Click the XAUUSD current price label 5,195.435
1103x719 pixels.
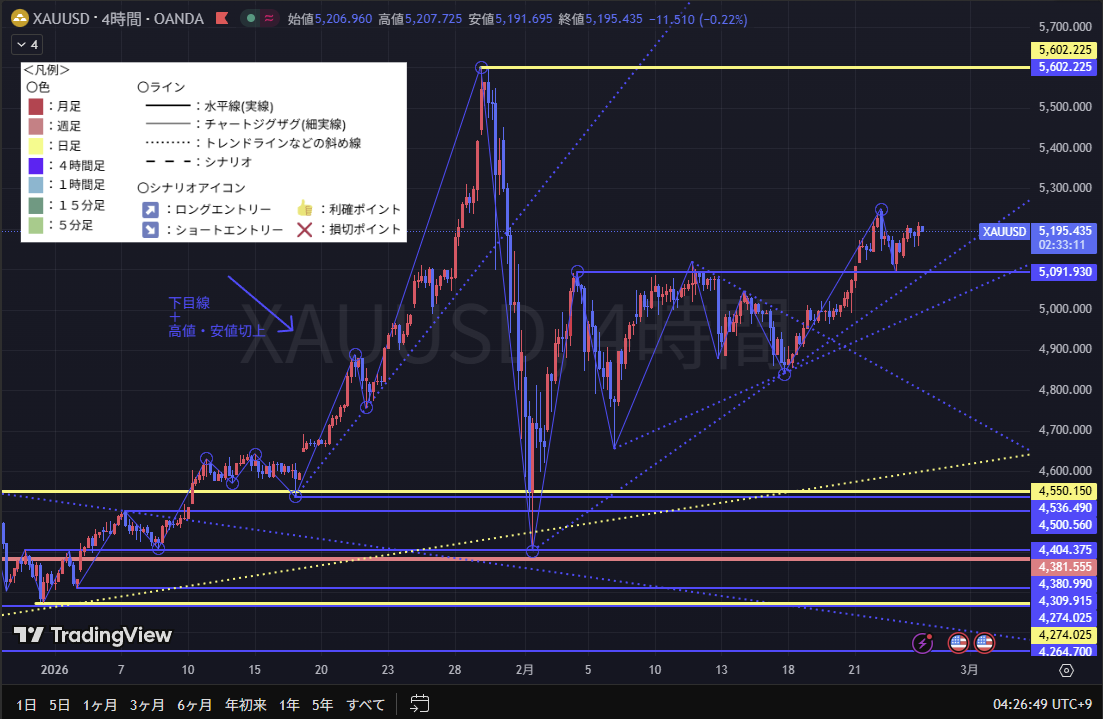(x=1065, y=230)
